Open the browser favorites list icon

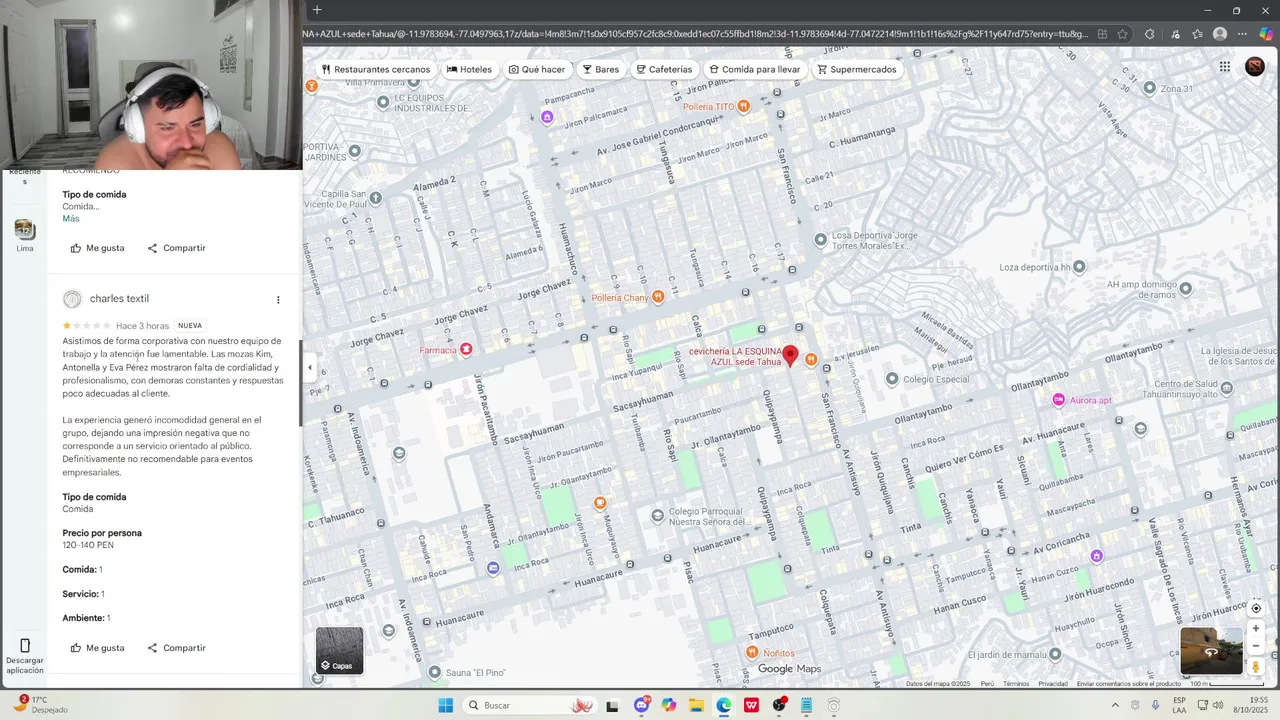click(x=1197, y=34)
